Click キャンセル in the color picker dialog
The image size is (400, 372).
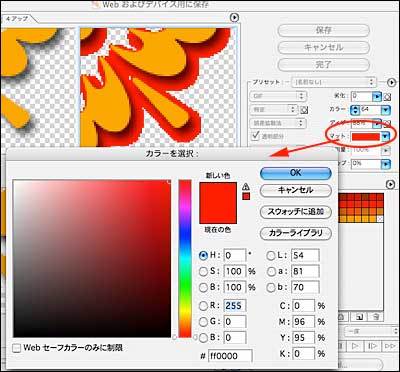[x=296, y=190]
